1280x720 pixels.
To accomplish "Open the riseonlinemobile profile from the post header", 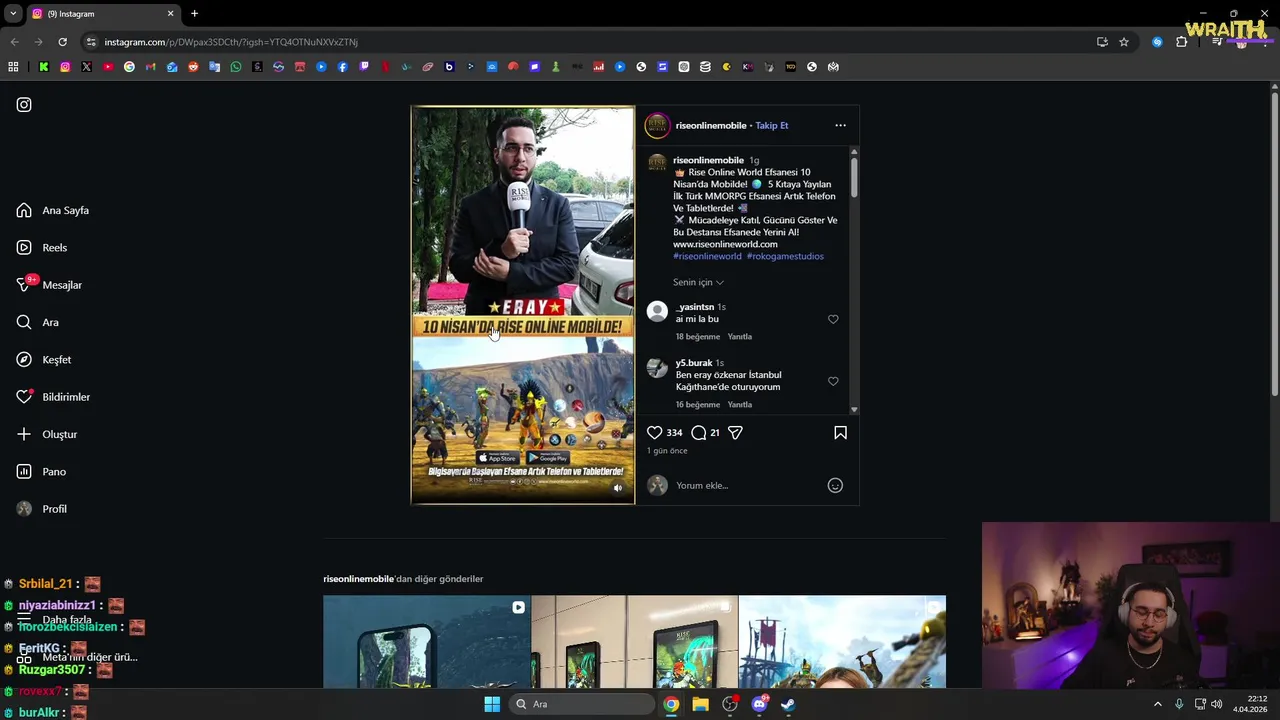I will [x=711, y=126].
